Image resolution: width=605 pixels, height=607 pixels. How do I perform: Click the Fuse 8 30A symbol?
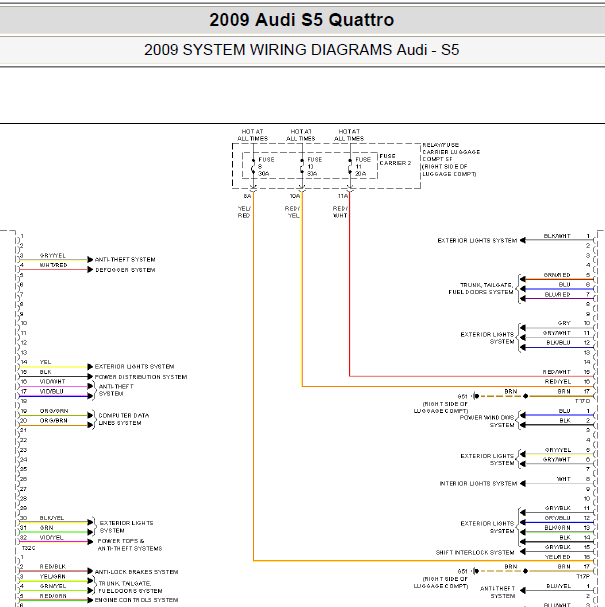coord(254,166)
